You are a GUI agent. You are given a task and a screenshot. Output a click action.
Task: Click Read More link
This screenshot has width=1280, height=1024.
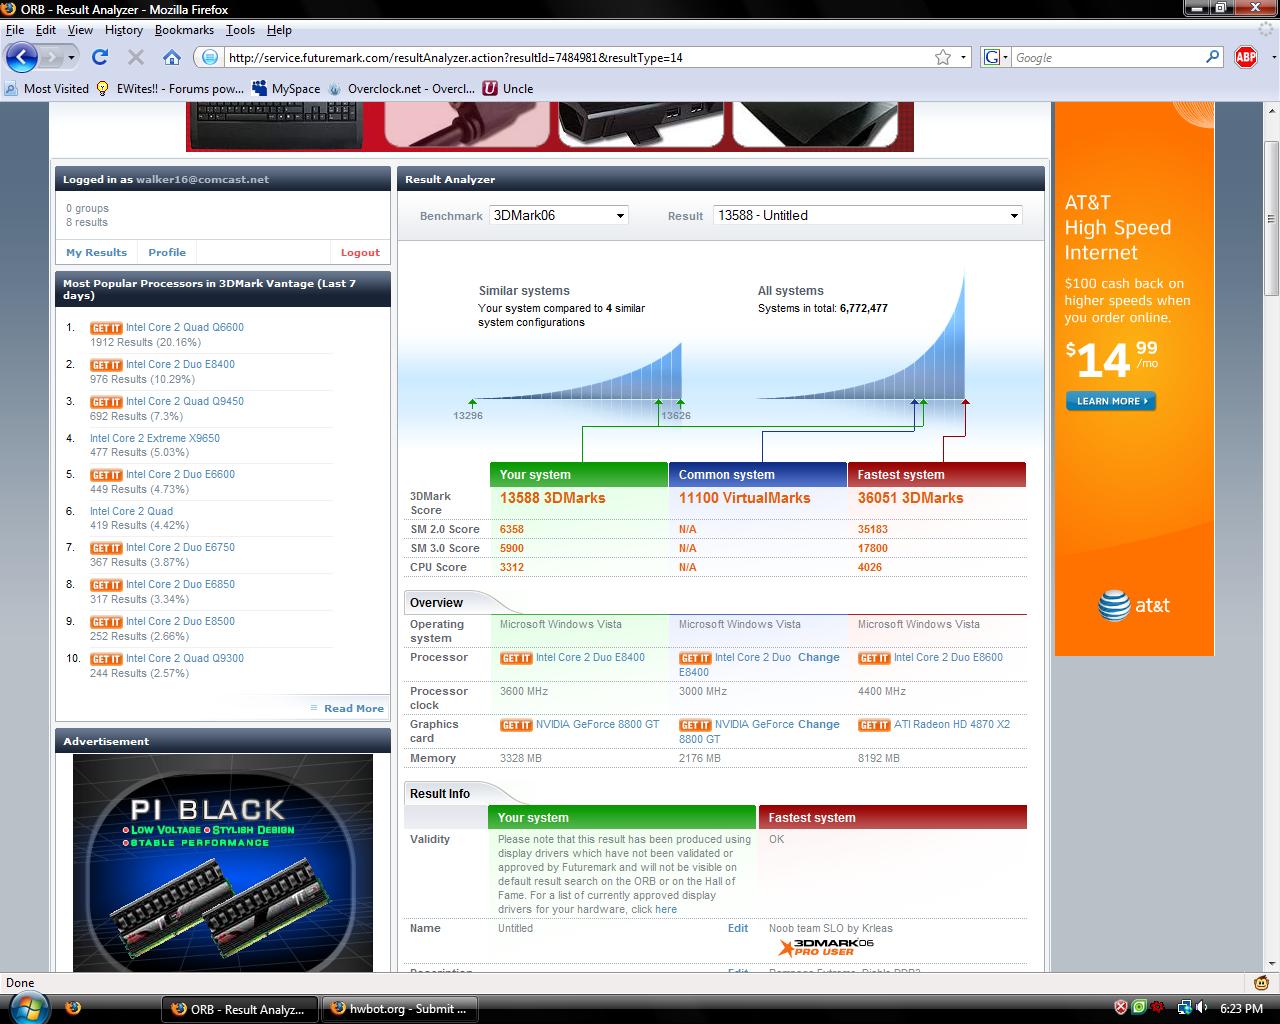coord(354,708)
